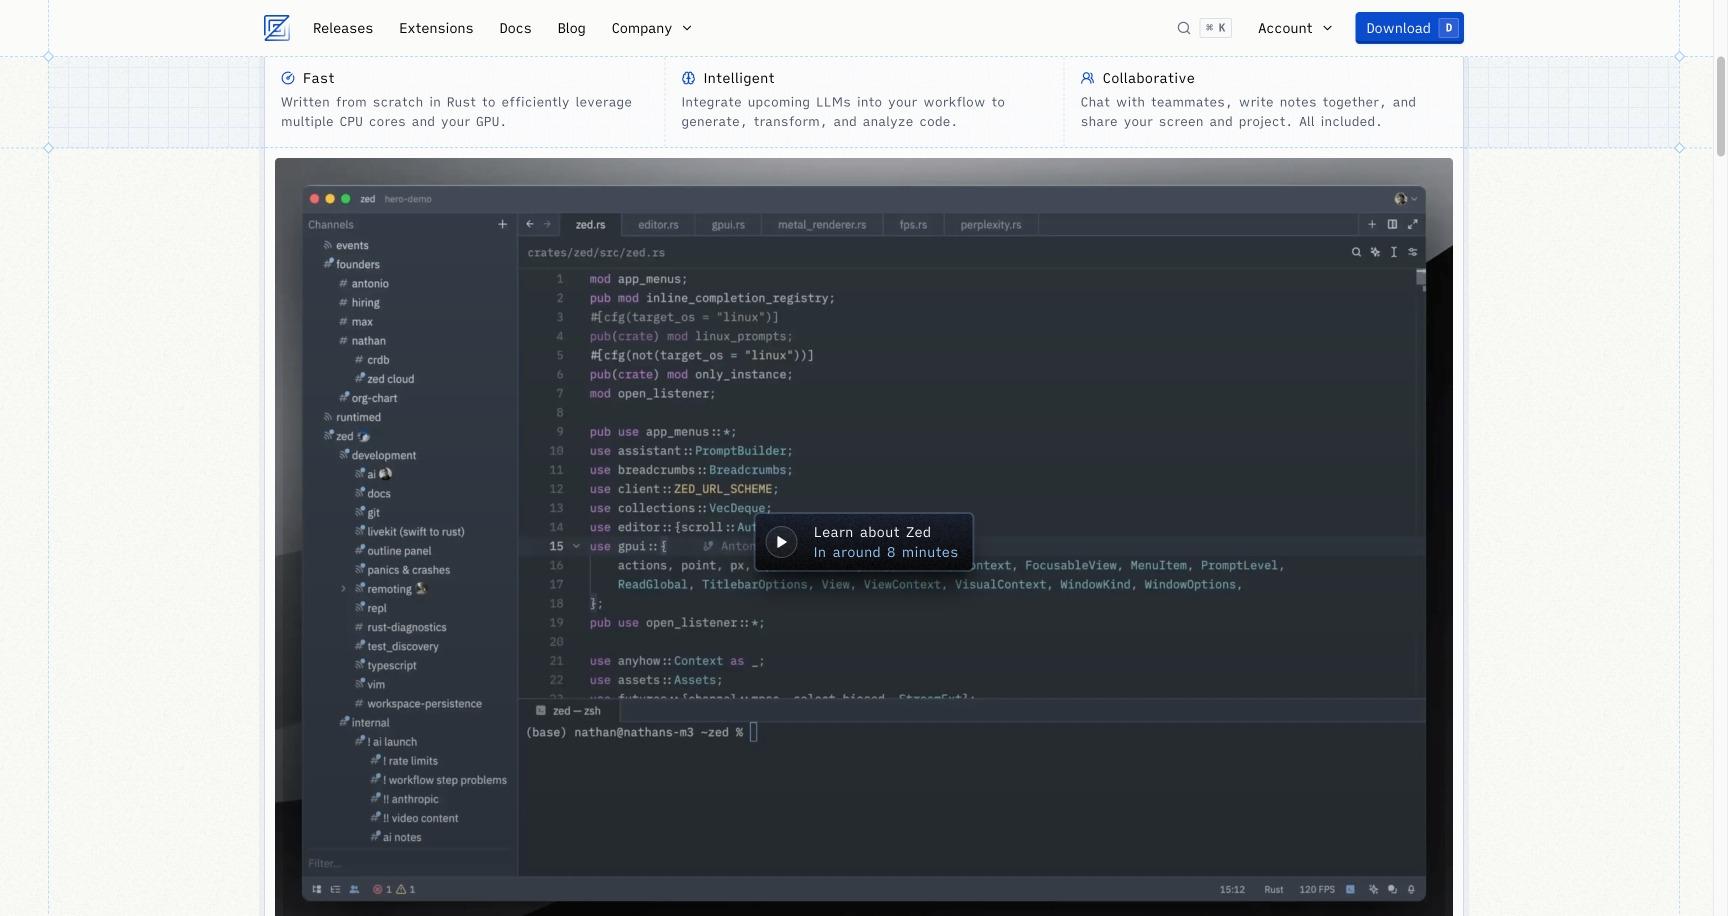Click the error count indicator in the status bar
Viewport: 1728px width, 916px height.
click(382, 889)
